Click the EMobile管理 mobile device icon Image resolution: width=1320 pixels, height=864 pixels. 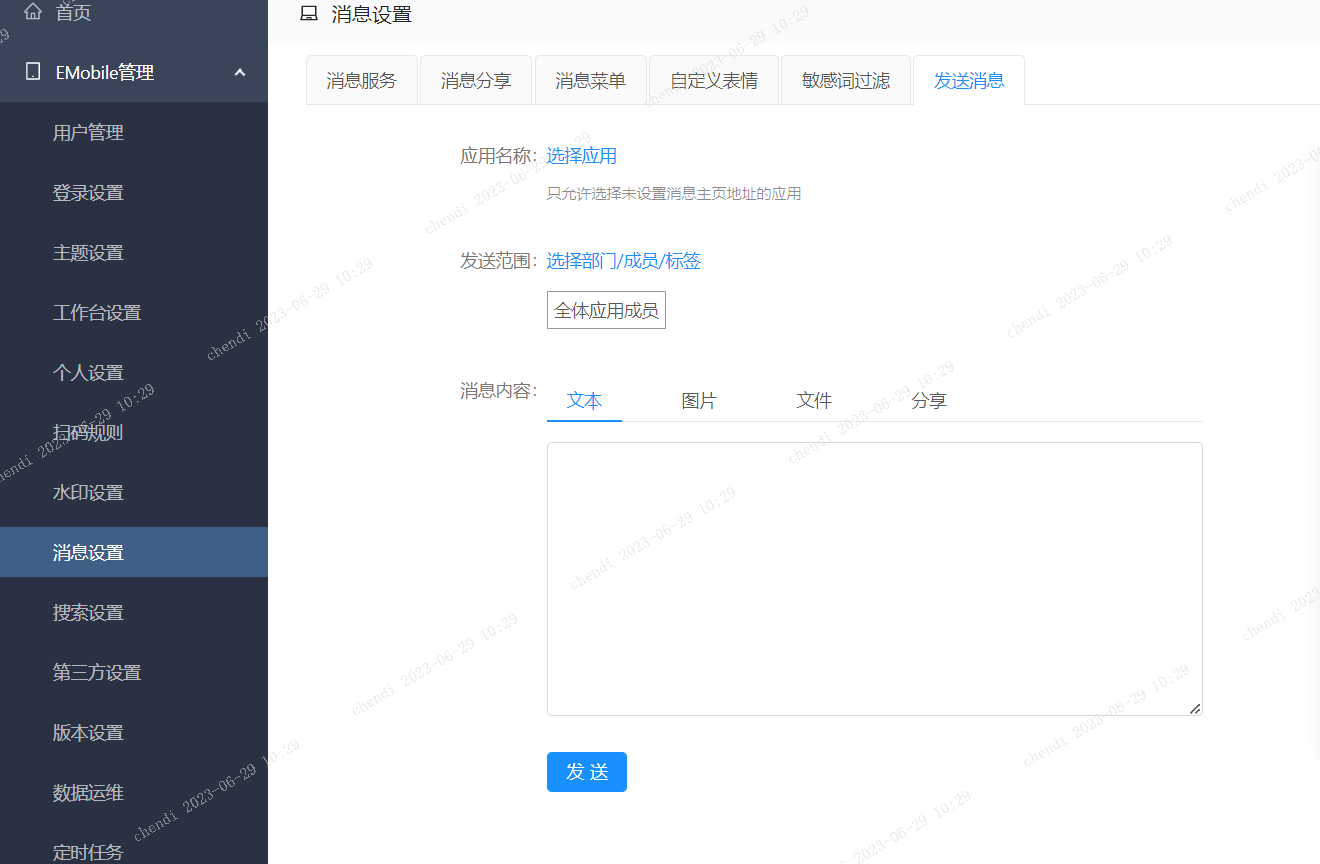[x=33, y=72]
